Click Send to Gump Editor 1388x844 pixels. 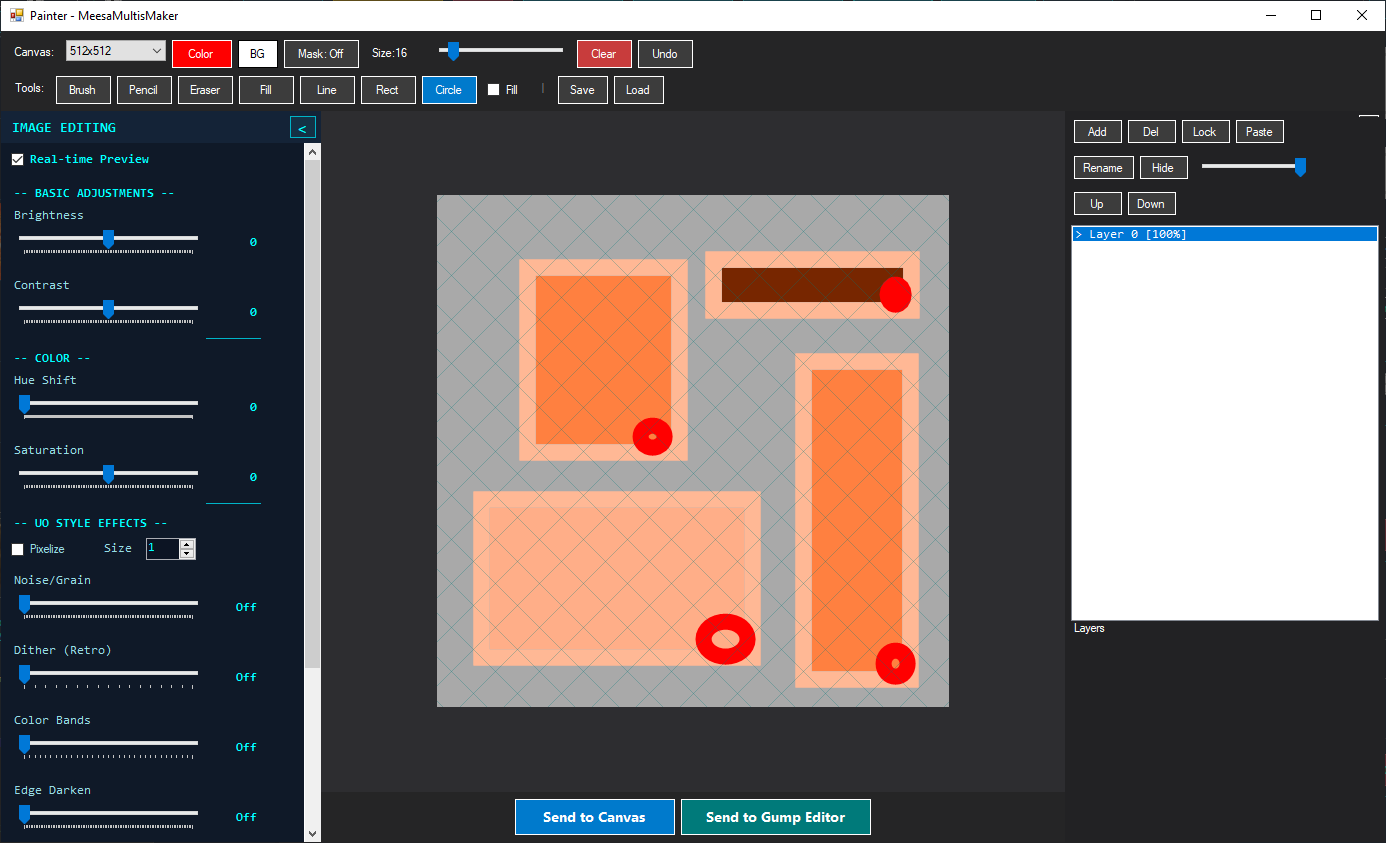pyautogui.click(x=776, y=817)
